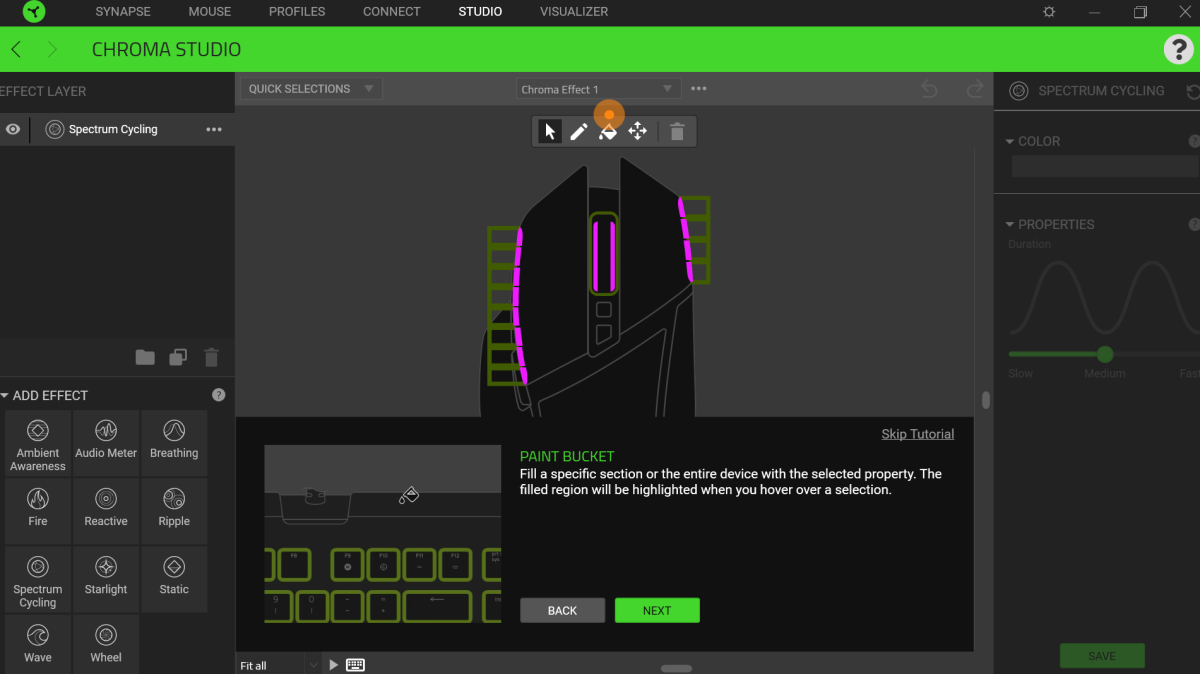Add a Wave effect from Add Effect panel
The width and height of the screenshot is (1200, 674).
(37, 643)
